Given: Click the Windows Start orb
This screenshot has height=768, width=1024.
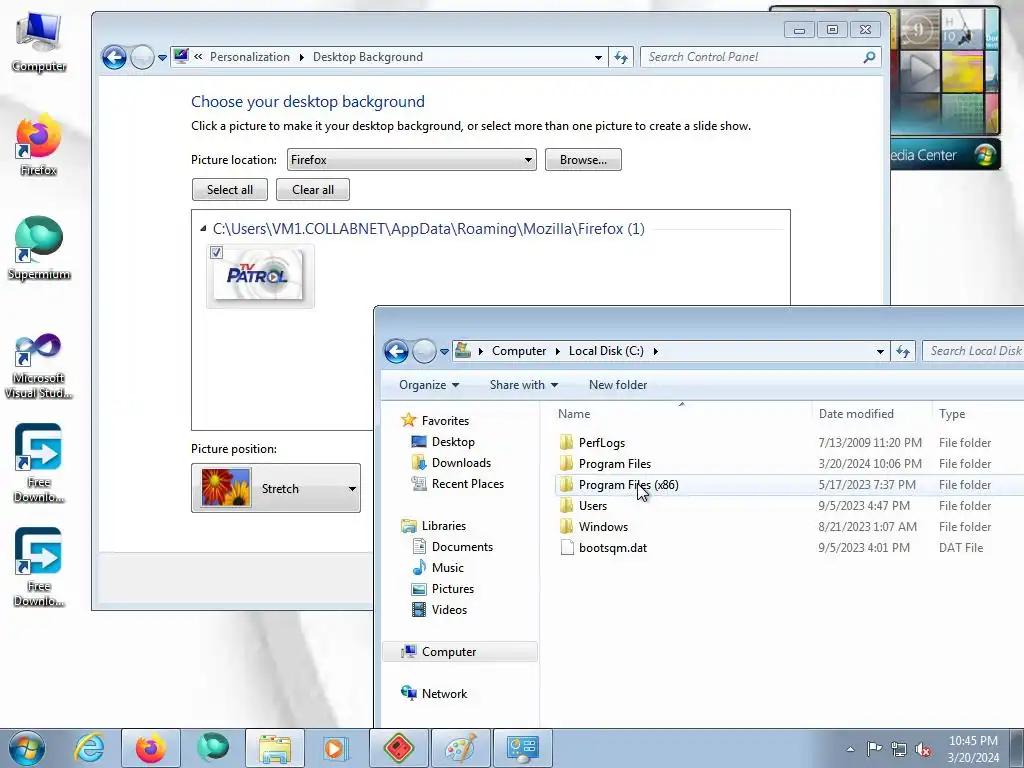Looking at the screenshot, I should point(27,748).
